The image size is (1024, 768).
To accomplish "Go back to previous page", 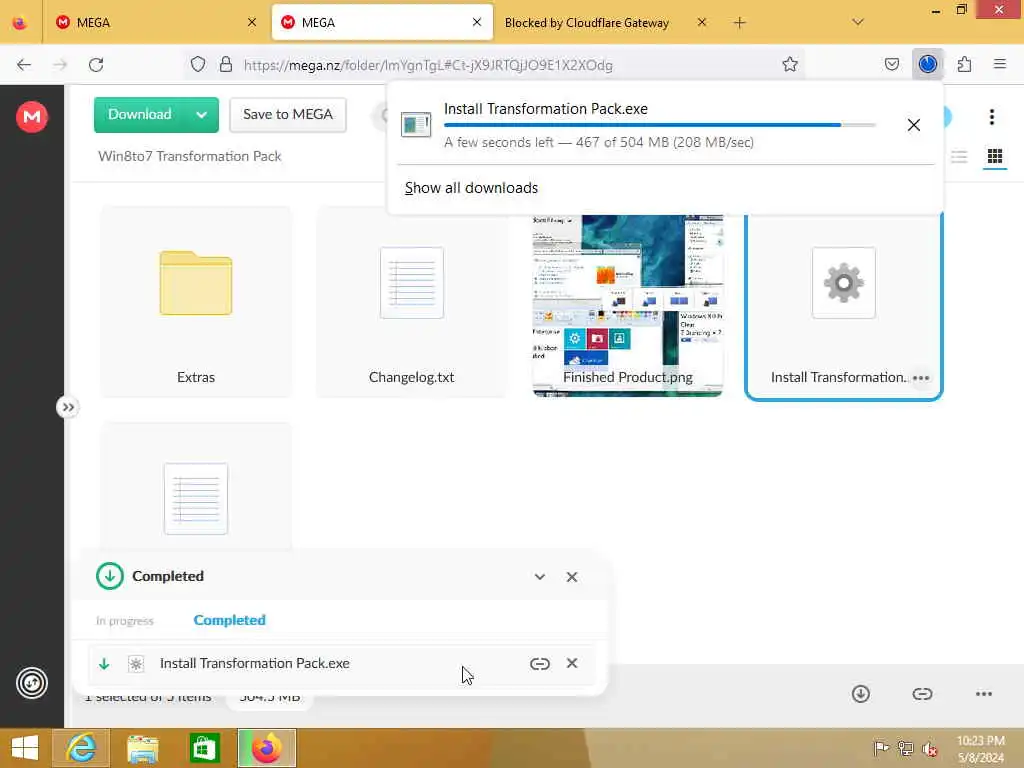I will tap(24, 65).
